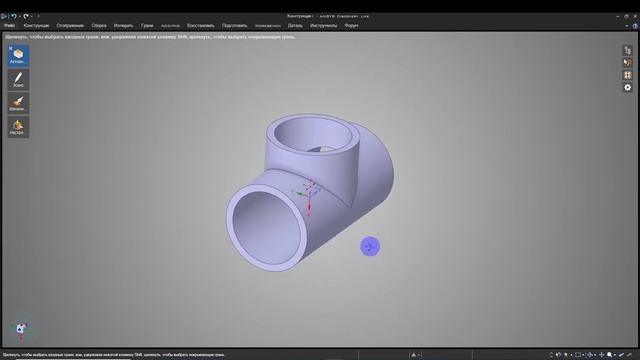
Task: Click the first icon in the title bar toolbar
Action: pyautogui.click(x=4, y=16)
